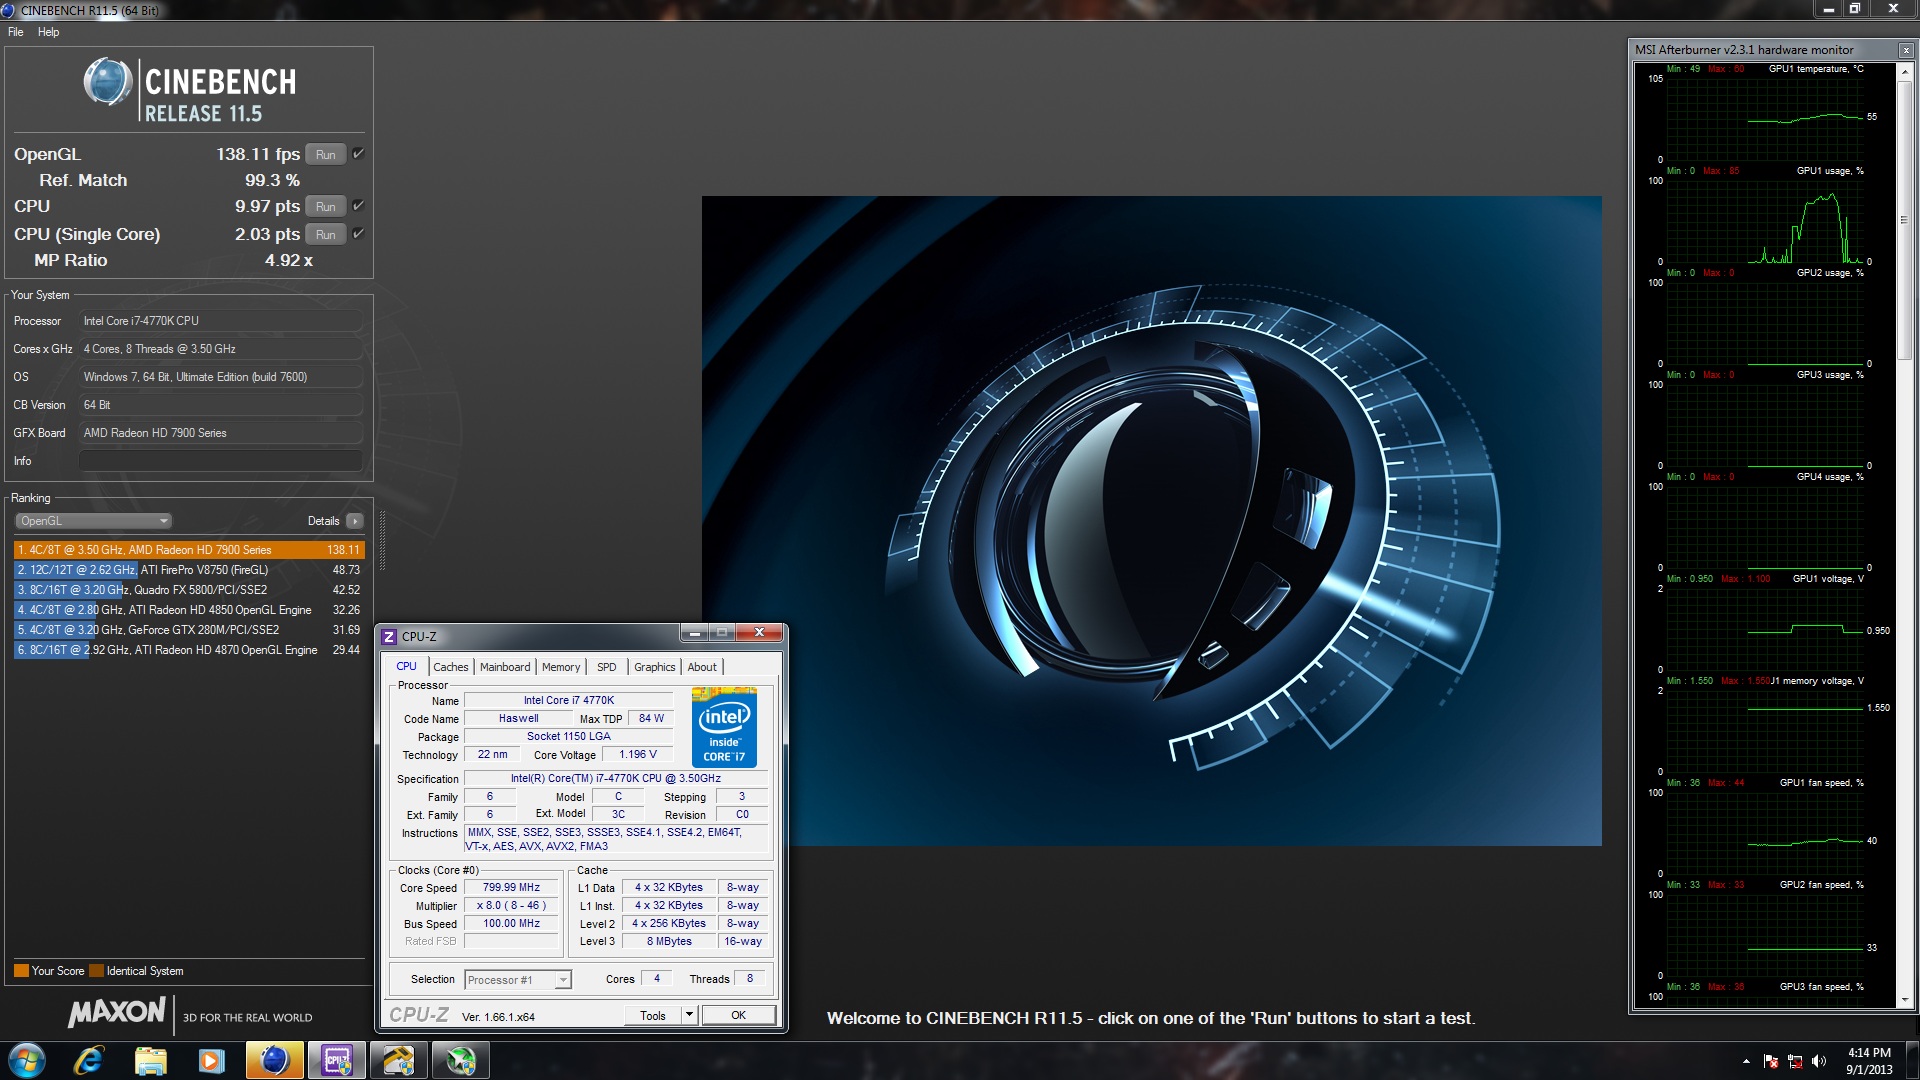Click the Cinebench taskbar icon
Viewport: 1920px width, 1080px height.
click(x=273, y=1060)
